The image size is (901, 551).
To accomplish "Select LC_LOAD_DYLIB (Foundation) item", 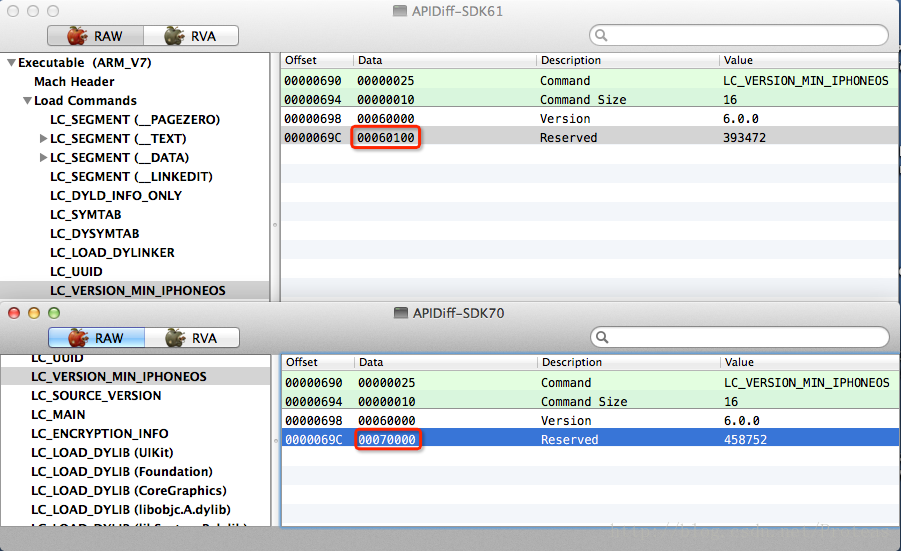I will [122, 471].
